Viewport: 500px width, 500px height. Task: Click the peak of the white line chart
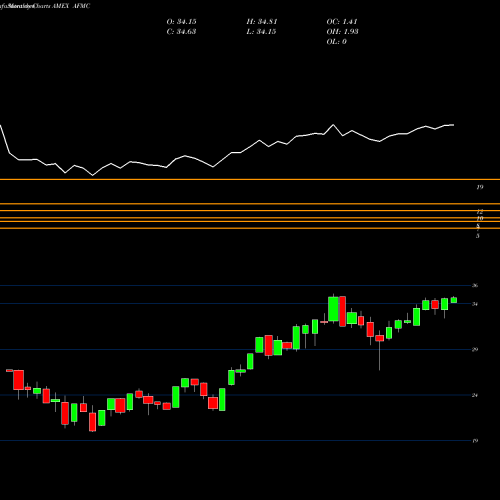tap(333, 125)
